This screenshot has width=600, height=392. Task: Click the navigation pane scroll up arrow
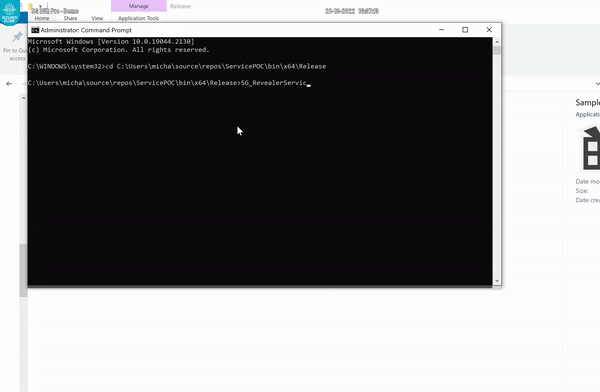[23, 98]
